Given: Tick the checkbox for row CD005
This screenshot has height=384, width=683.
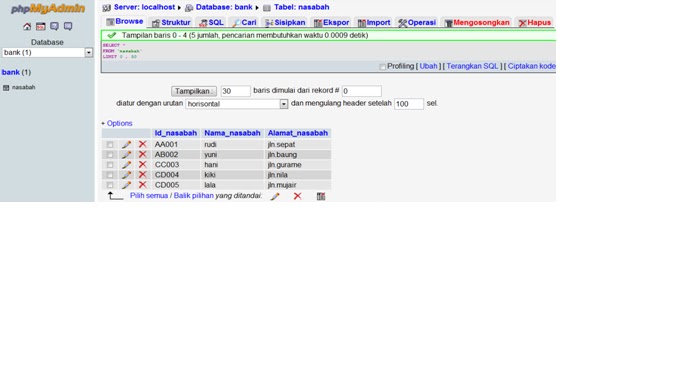Looking at the screenshot, I should click(x=110, y=185).
